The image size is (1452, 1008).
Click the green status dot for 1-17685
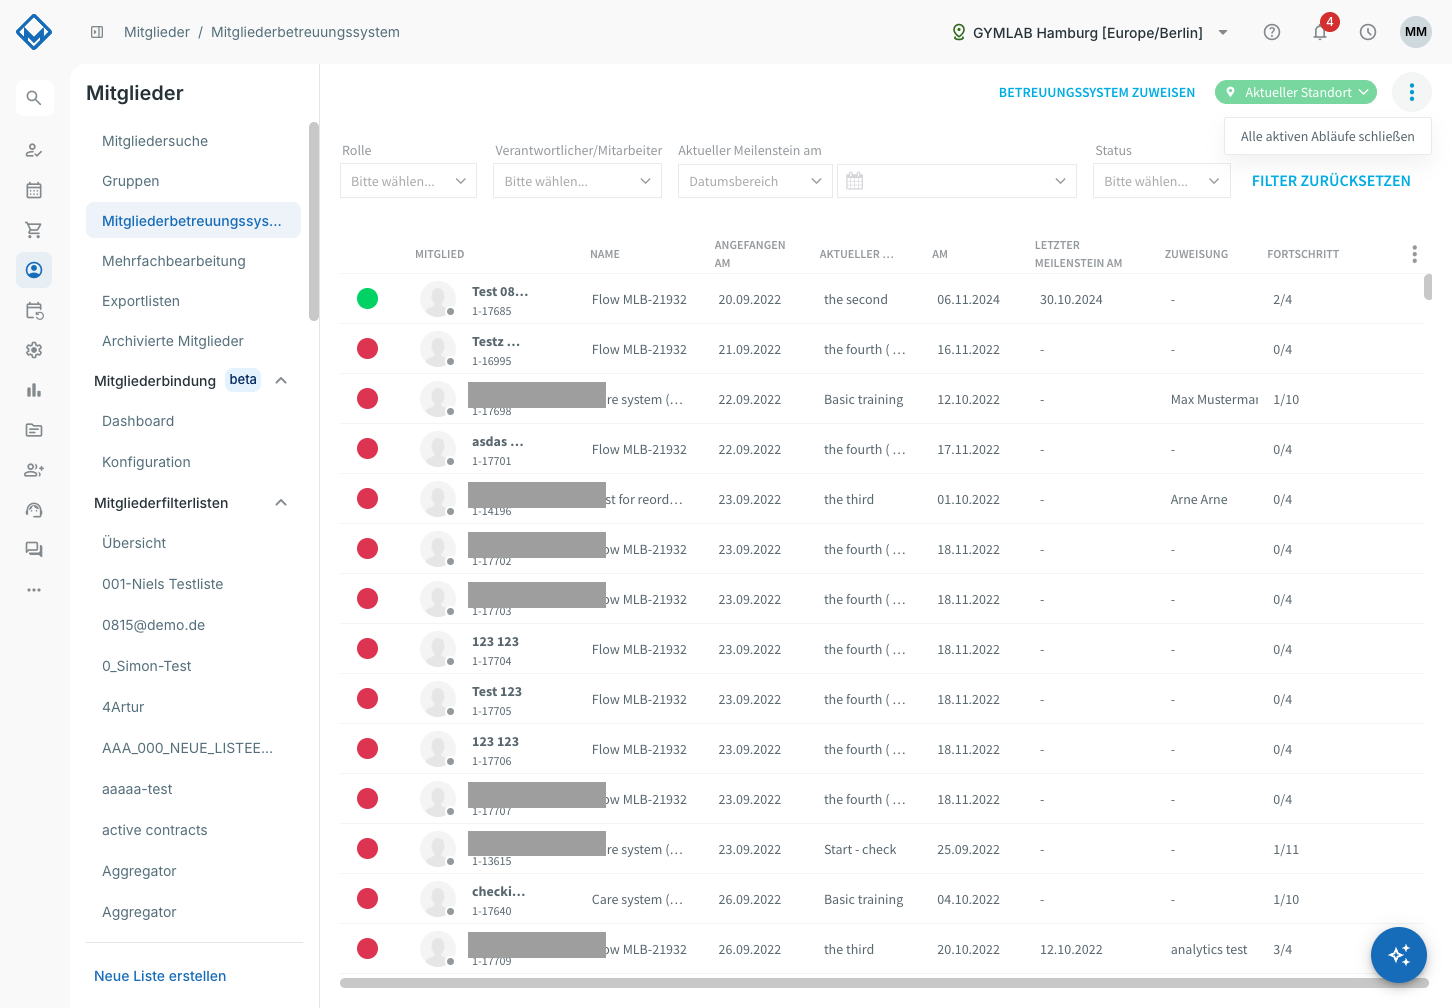pos(368,298)
